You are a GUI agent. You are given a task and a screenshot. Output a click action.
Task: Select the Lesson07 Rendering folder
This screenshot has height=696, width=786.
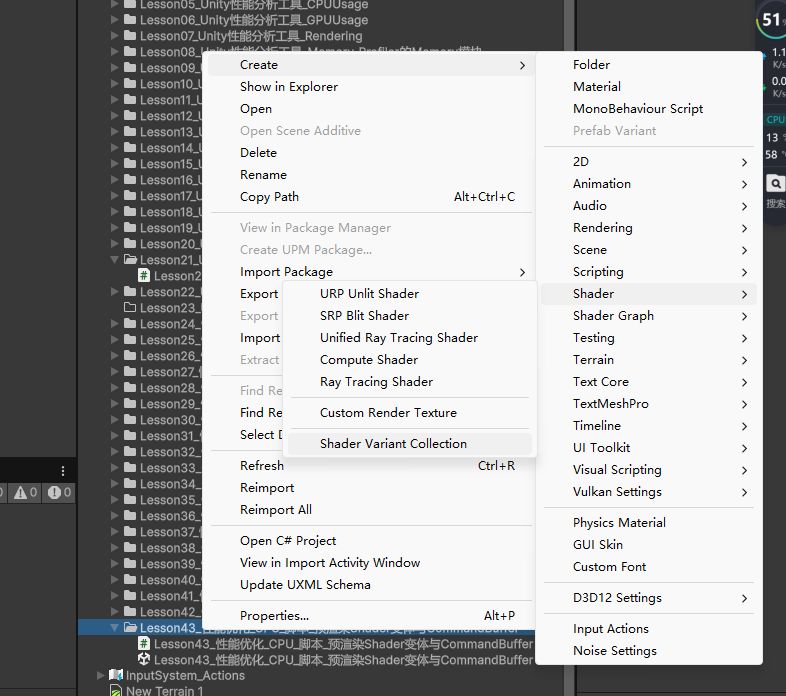(250, 36)
